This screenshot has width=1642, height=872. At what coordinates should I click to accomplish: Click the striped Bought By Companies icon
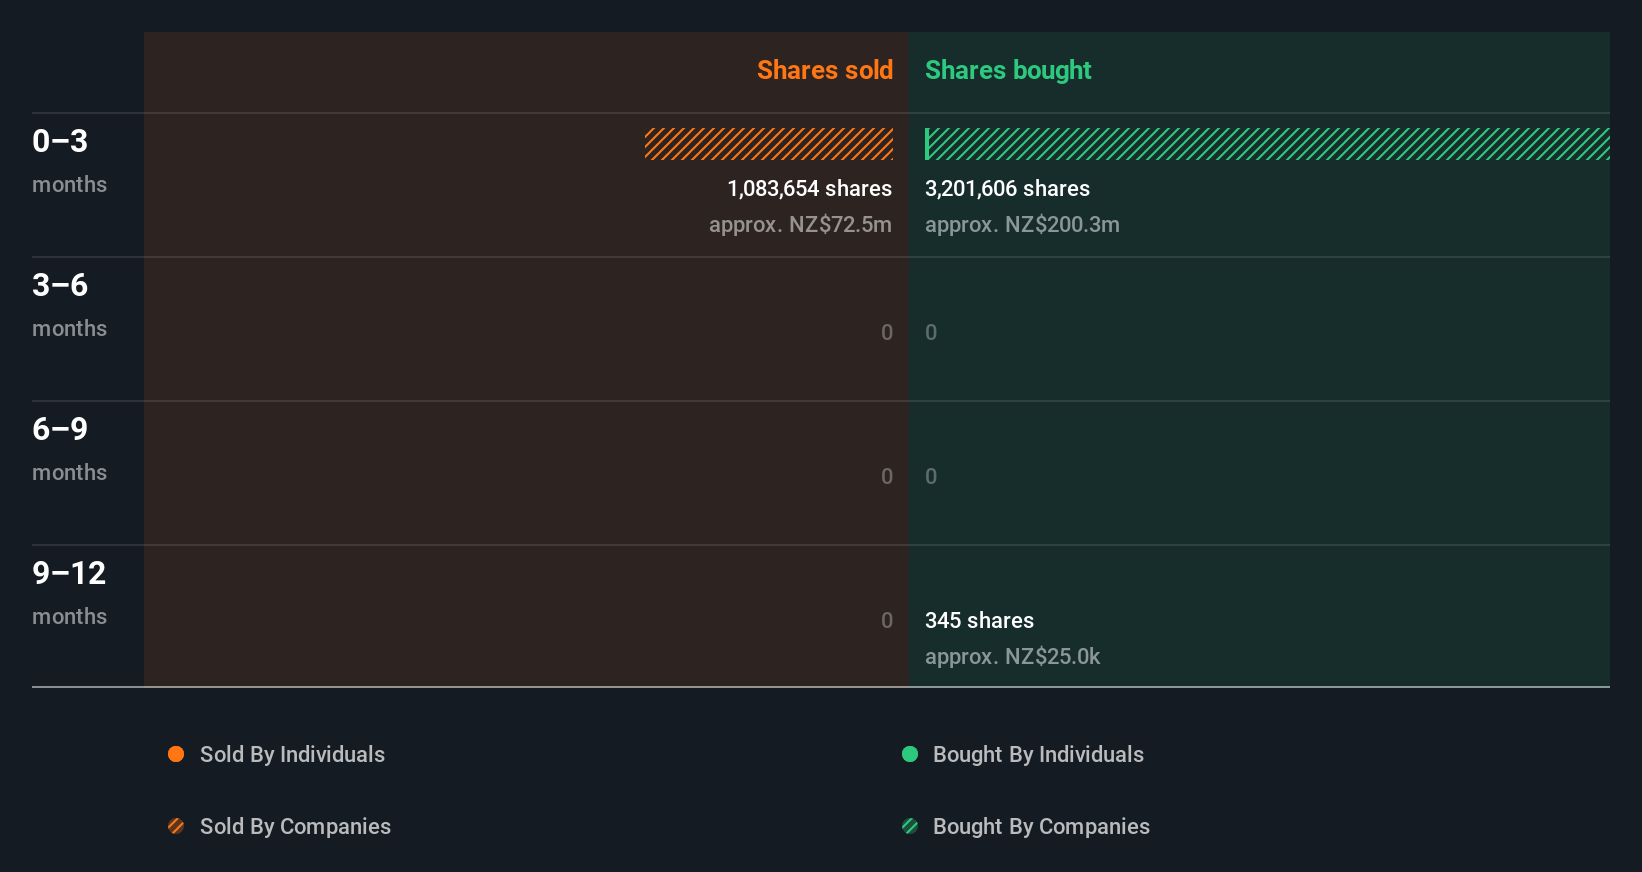(910, 826)
